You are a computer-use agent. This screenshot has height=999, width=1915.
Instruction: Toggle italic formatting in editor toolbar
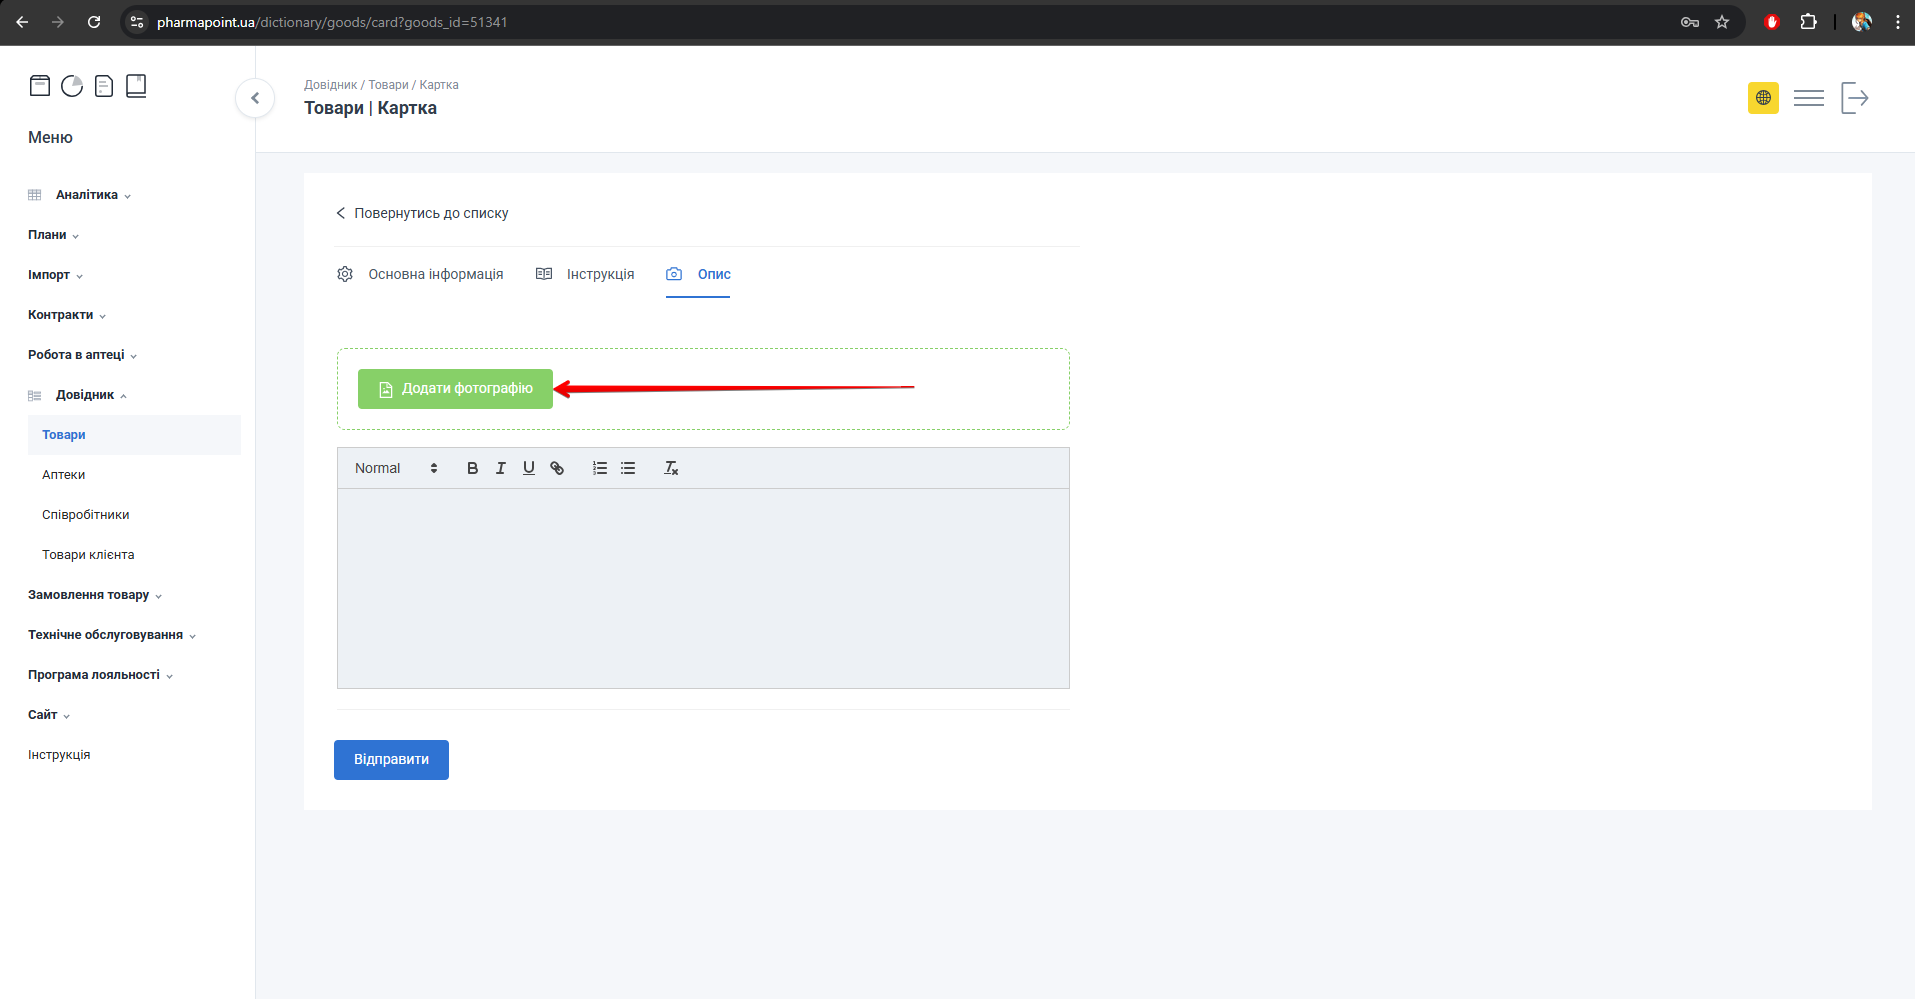pyautogui.click(x=500, y=468)
